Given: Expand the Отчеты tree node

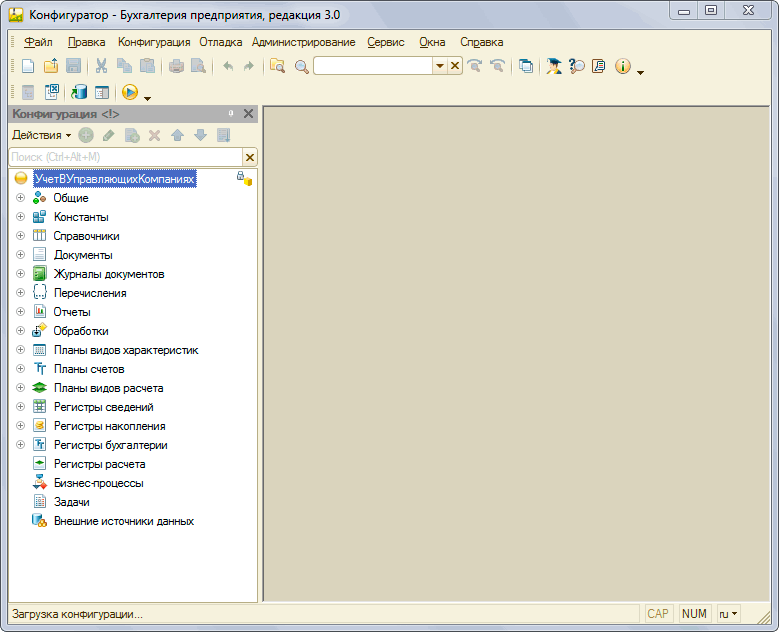Looking at the screenshot, I should click(x=20, y=312).
